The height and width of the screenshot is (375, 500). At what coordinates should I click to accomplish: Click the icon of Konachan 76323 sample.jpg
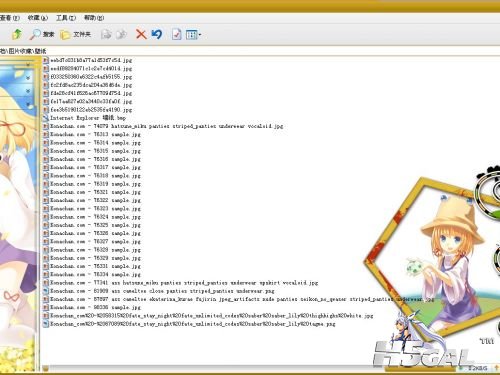[46, 209]
